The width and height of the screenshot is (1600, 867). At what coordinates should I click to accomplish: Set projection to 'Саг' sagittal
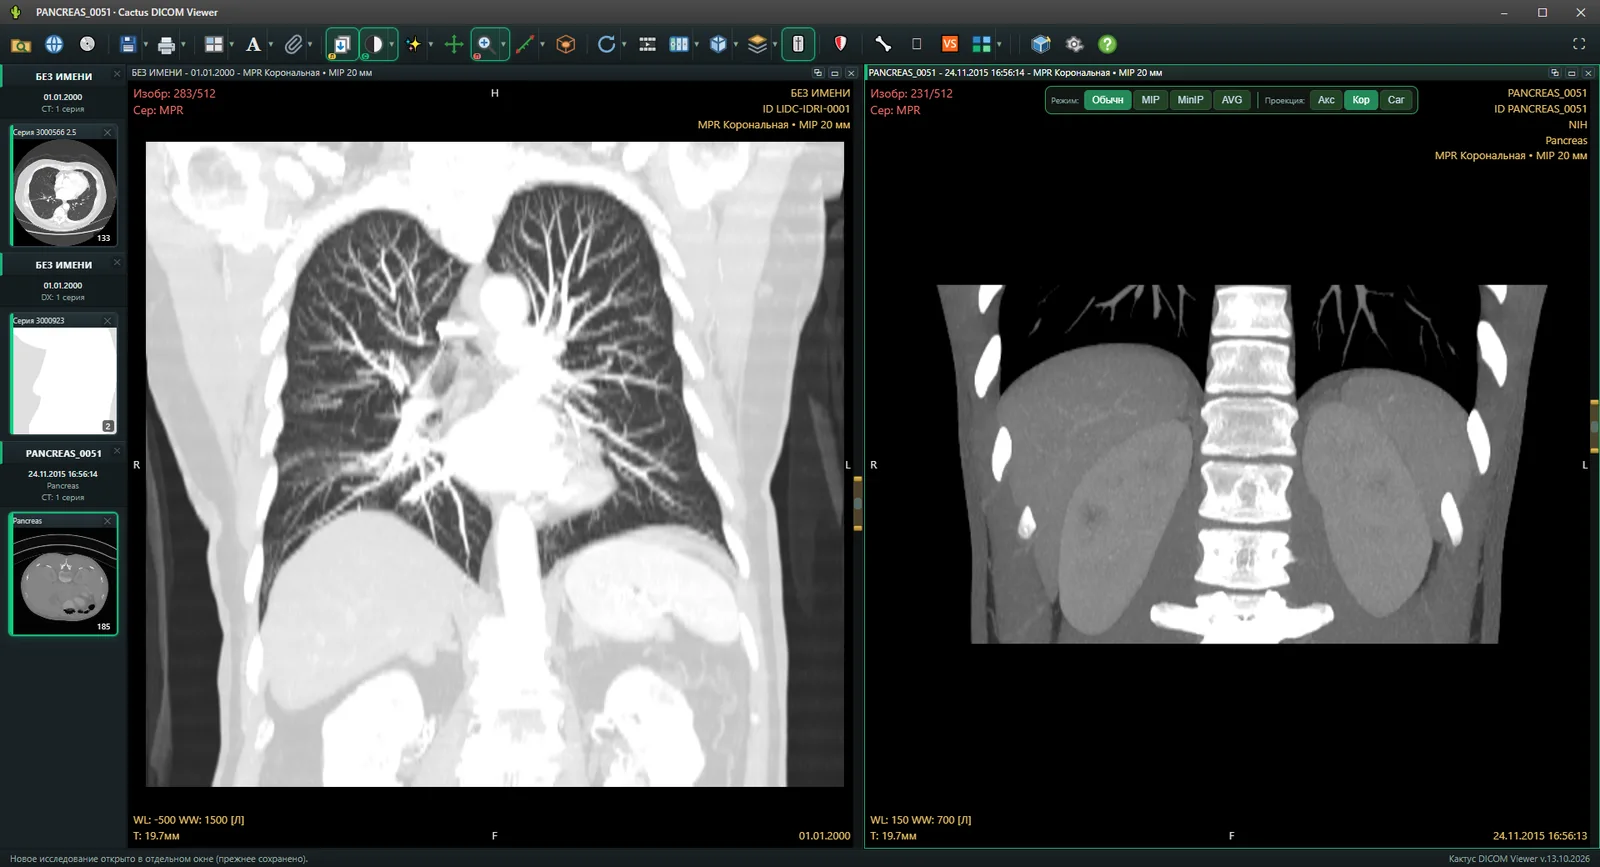[x=1396, y=100]
